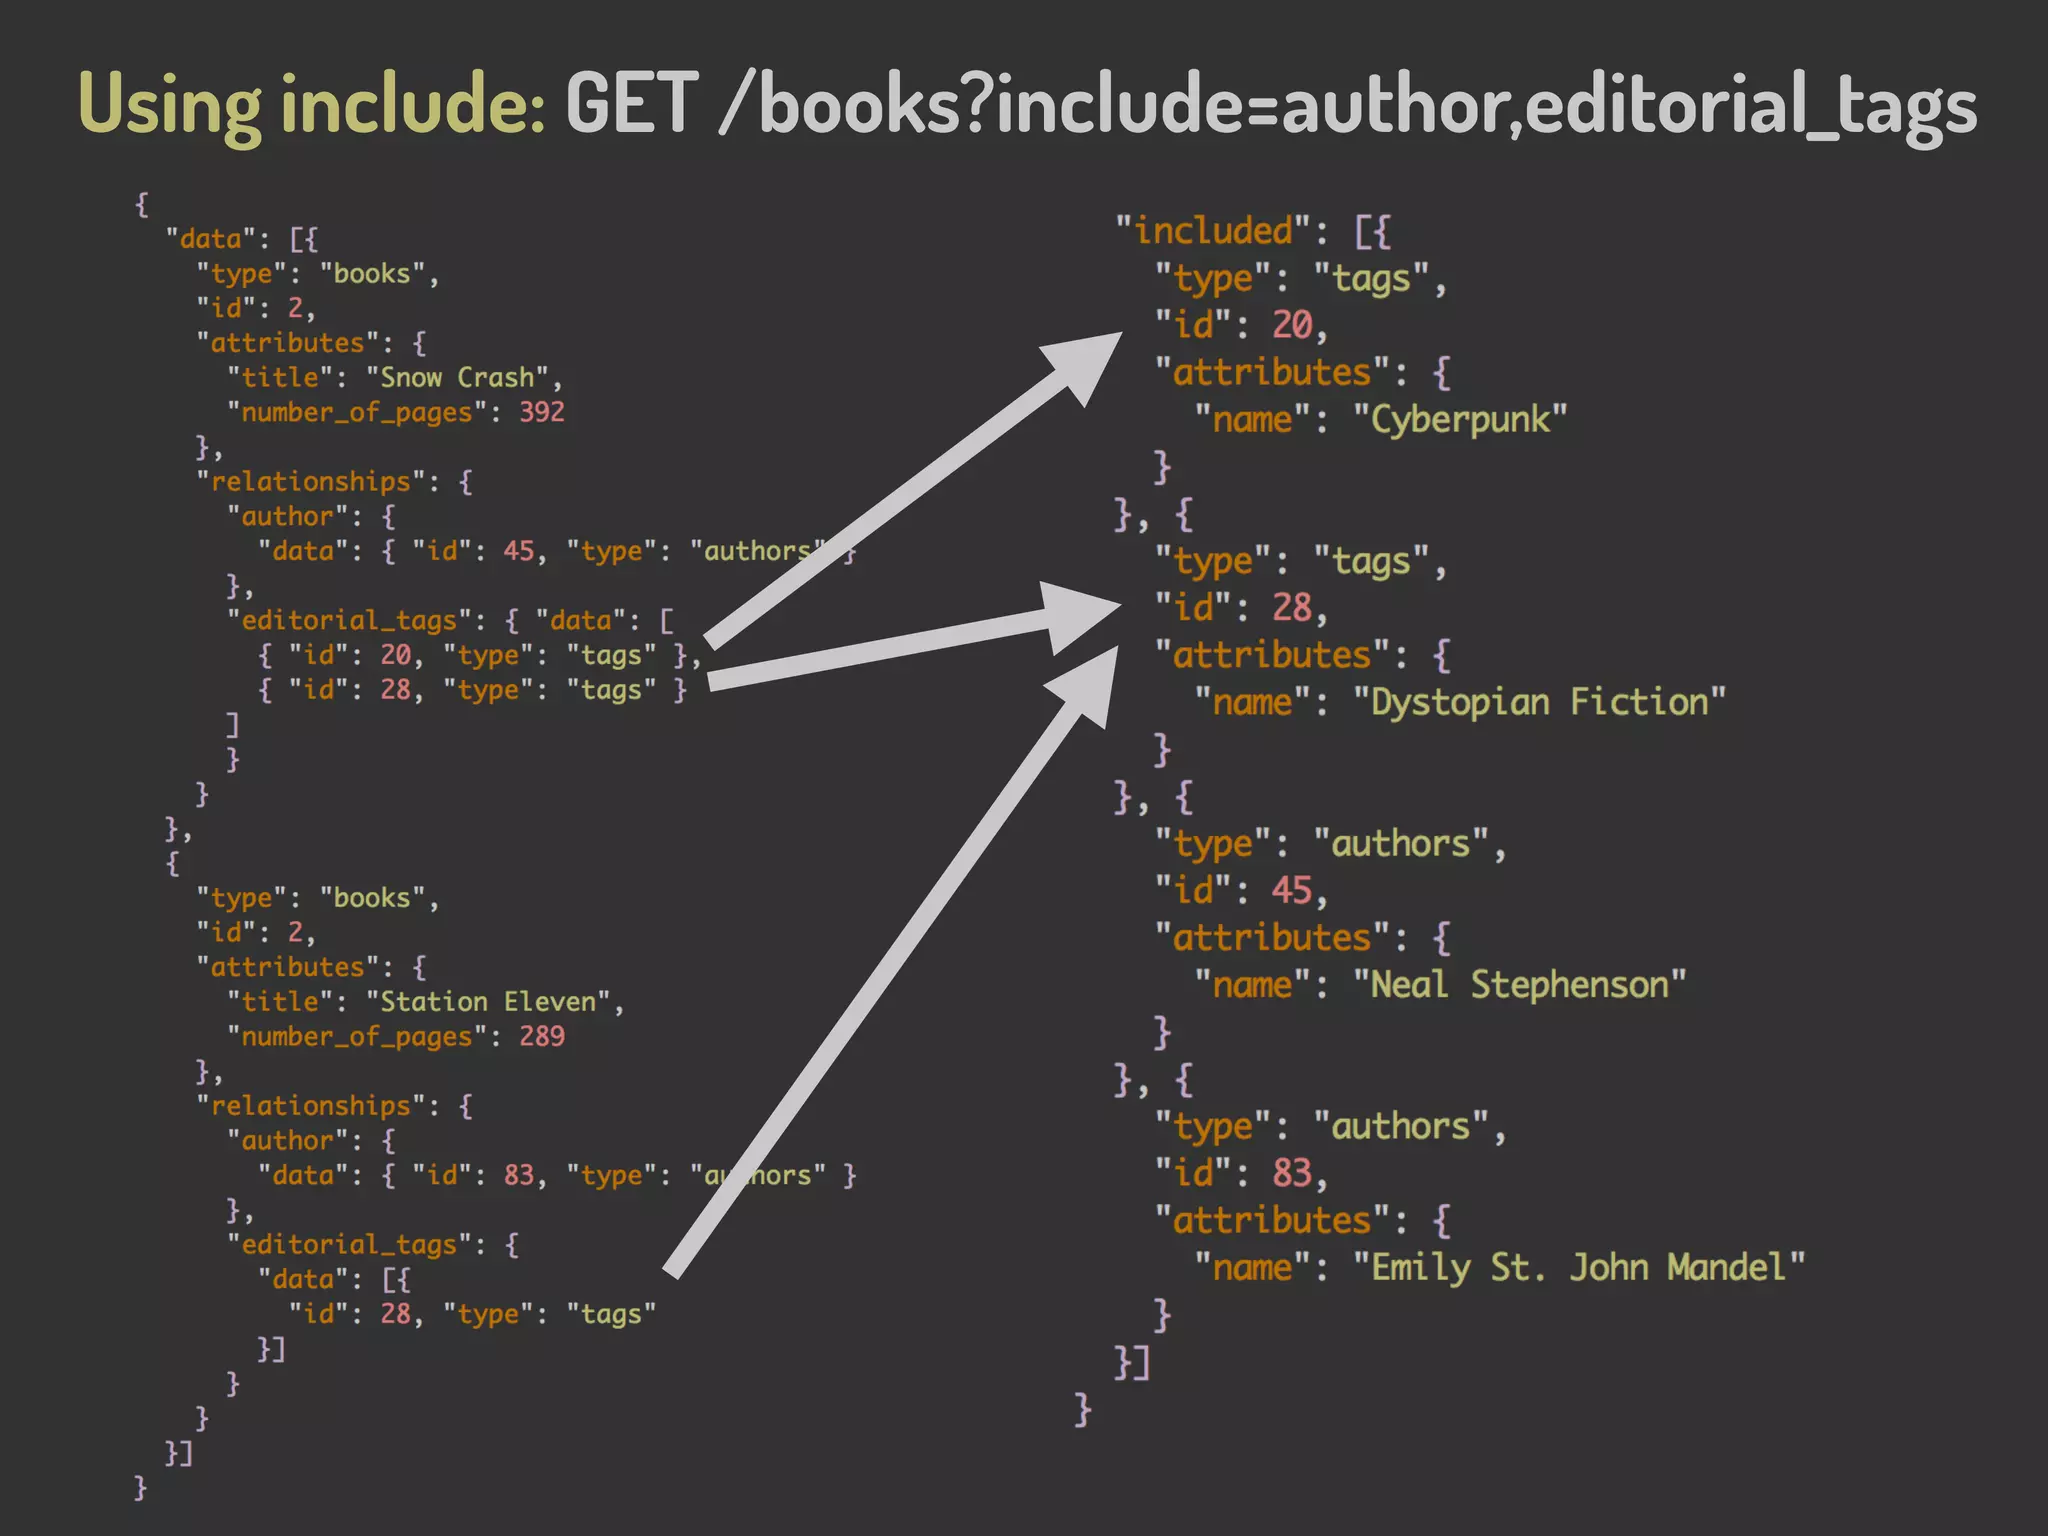The image size is (2048, 1536).
Task: Select the "name": "Emily St. John Mandel" line
Action: tap(1500, 1268)
